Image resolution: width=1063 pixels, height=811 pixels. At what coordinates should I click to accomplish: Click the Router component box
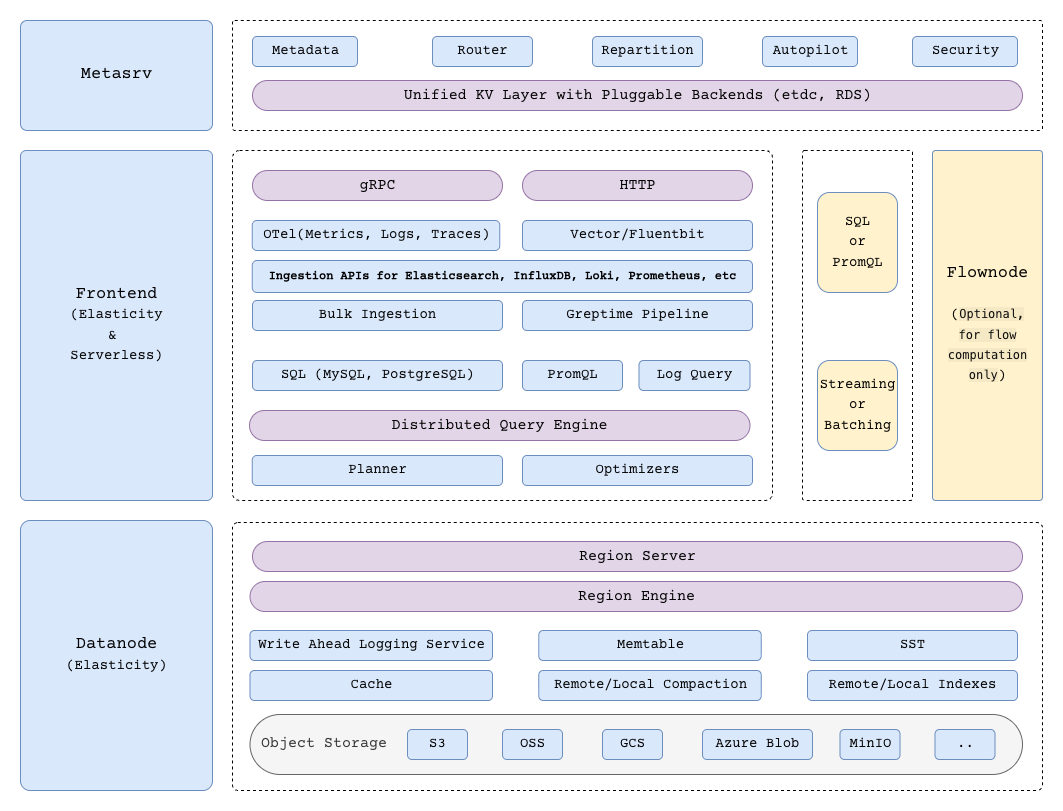482,51
